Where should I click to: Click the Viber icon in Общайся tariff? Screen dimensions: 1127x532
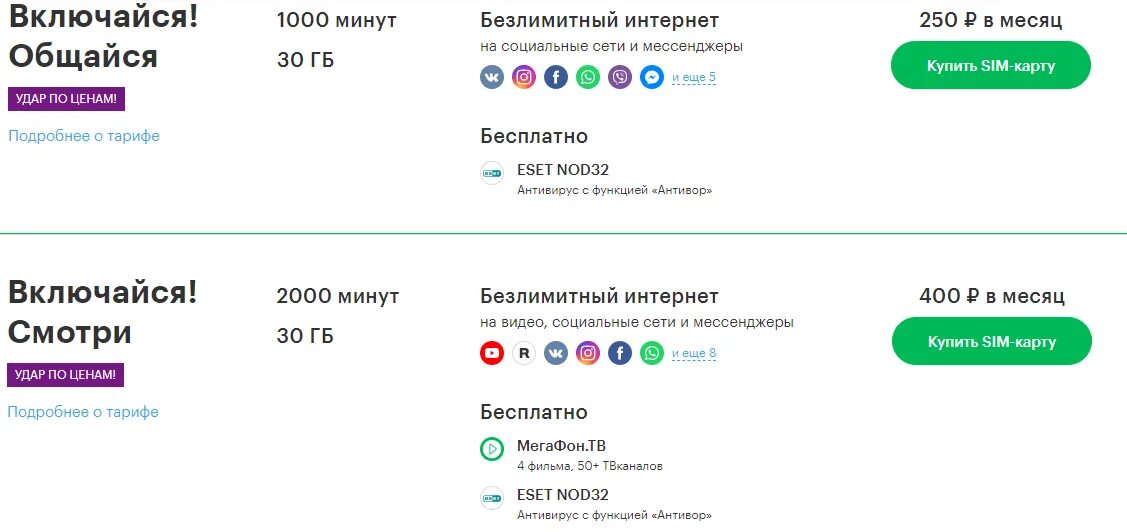[x=620, y=78]
